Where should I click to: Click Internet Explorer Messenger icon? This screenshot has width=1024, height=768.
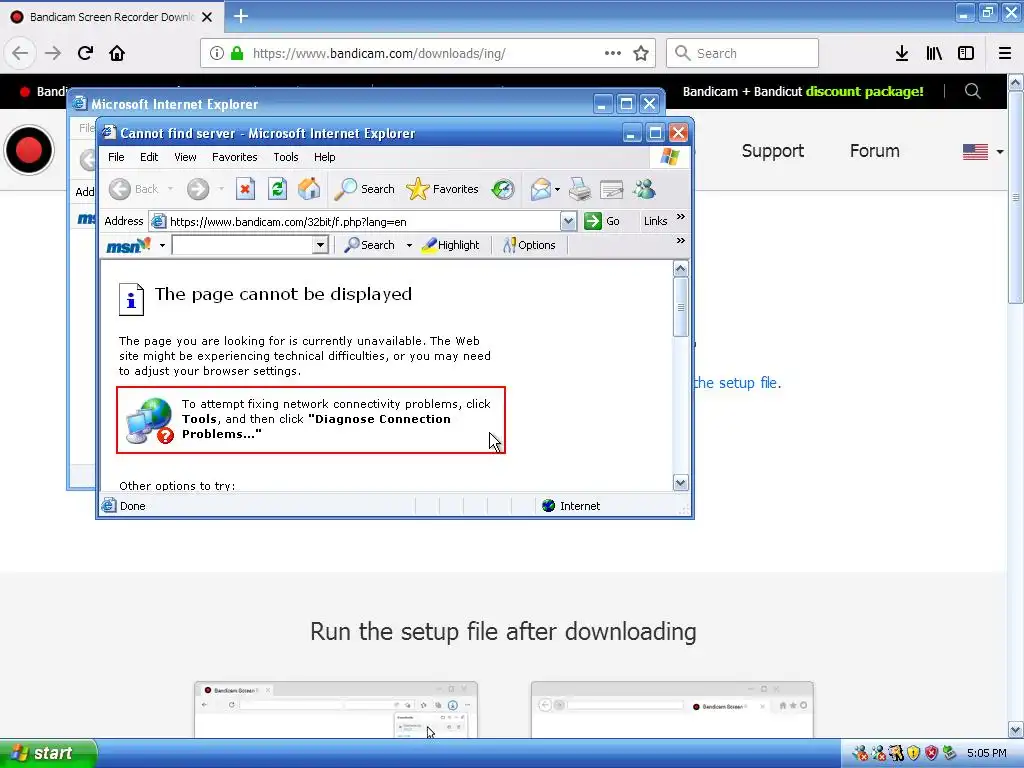coord(645,189)
